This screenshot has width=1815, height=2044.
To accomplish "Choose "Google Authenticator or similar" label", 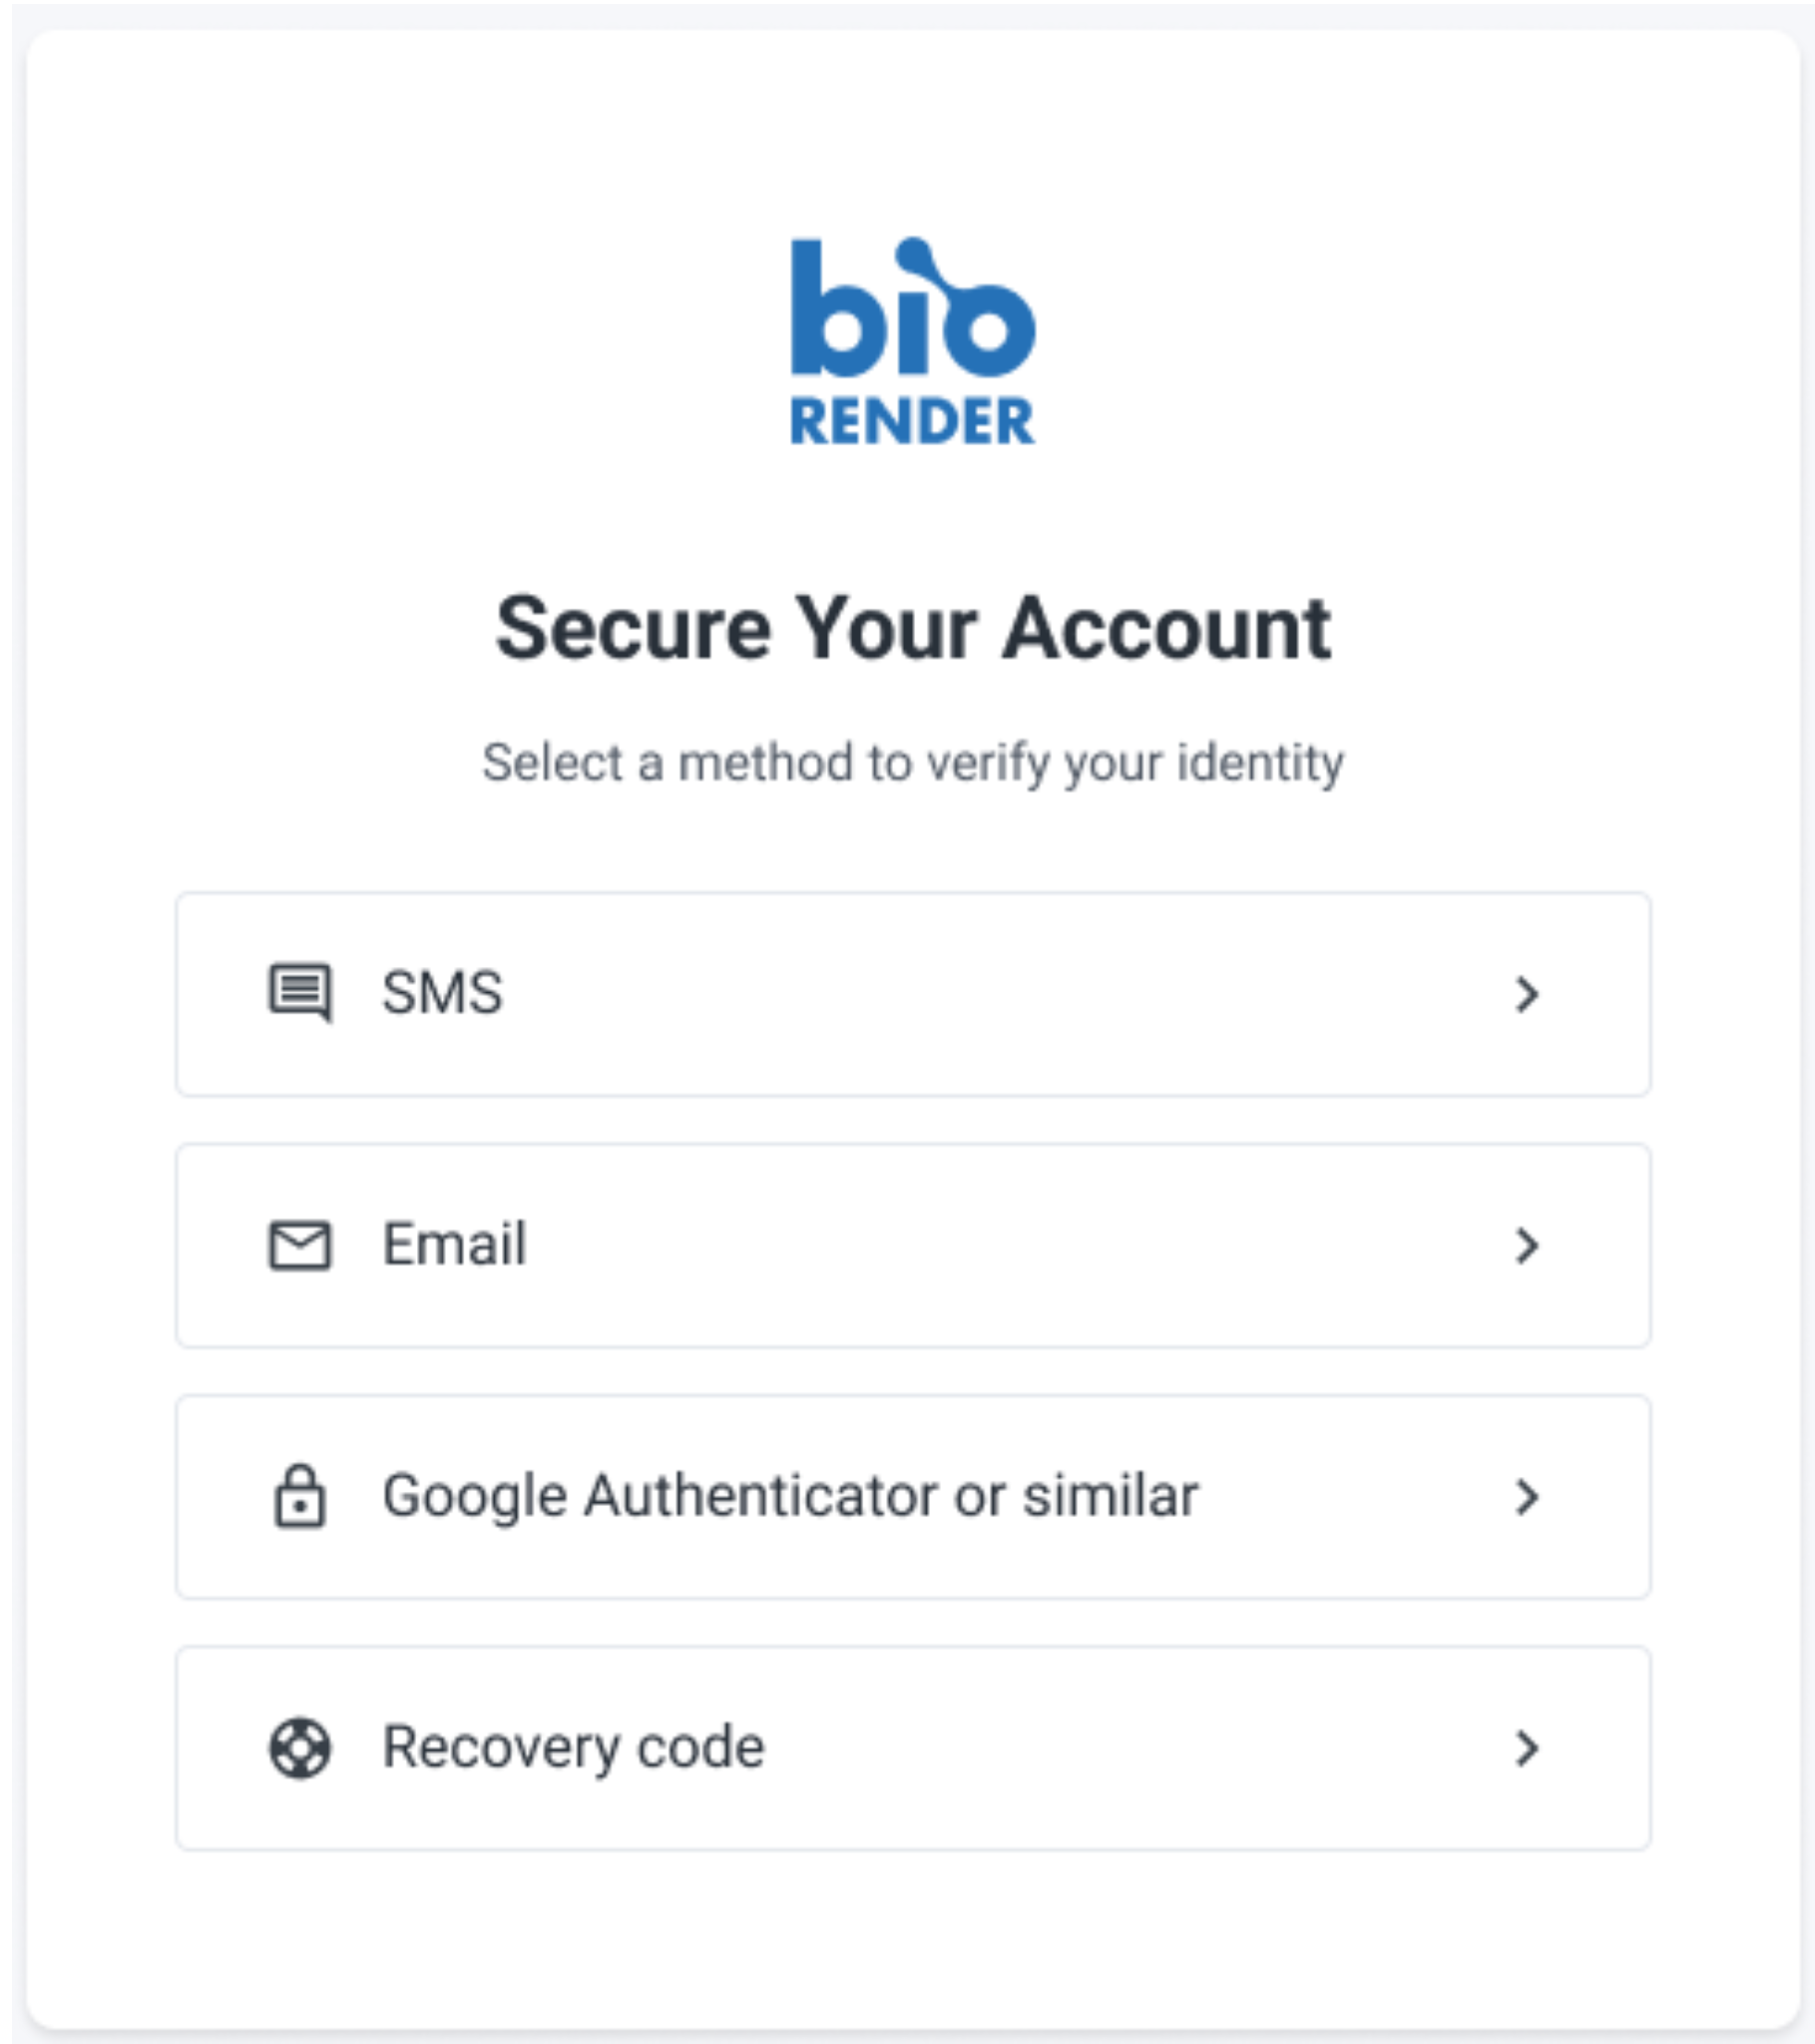I will 790,1496.
